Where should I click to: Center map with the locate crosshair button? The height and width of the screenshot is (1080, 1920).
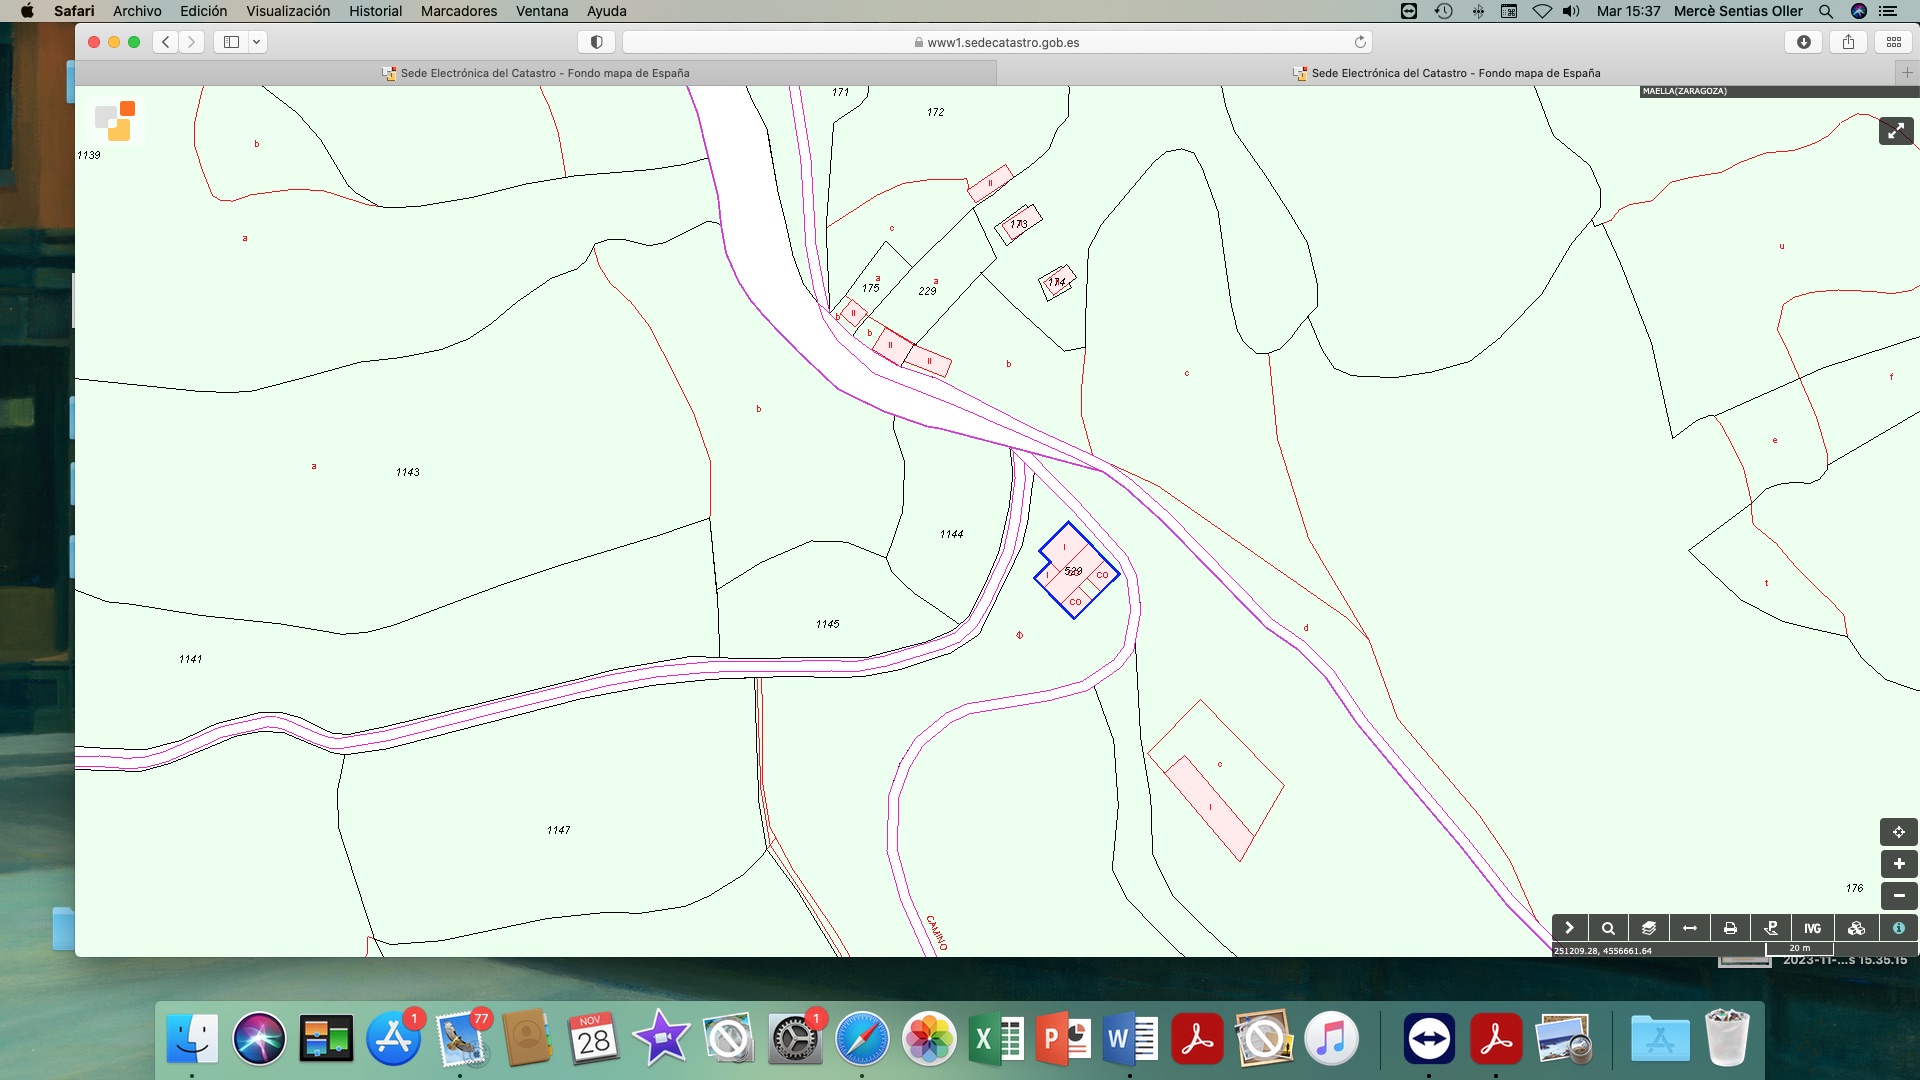pyautogui.click(x=1898, y=832)
